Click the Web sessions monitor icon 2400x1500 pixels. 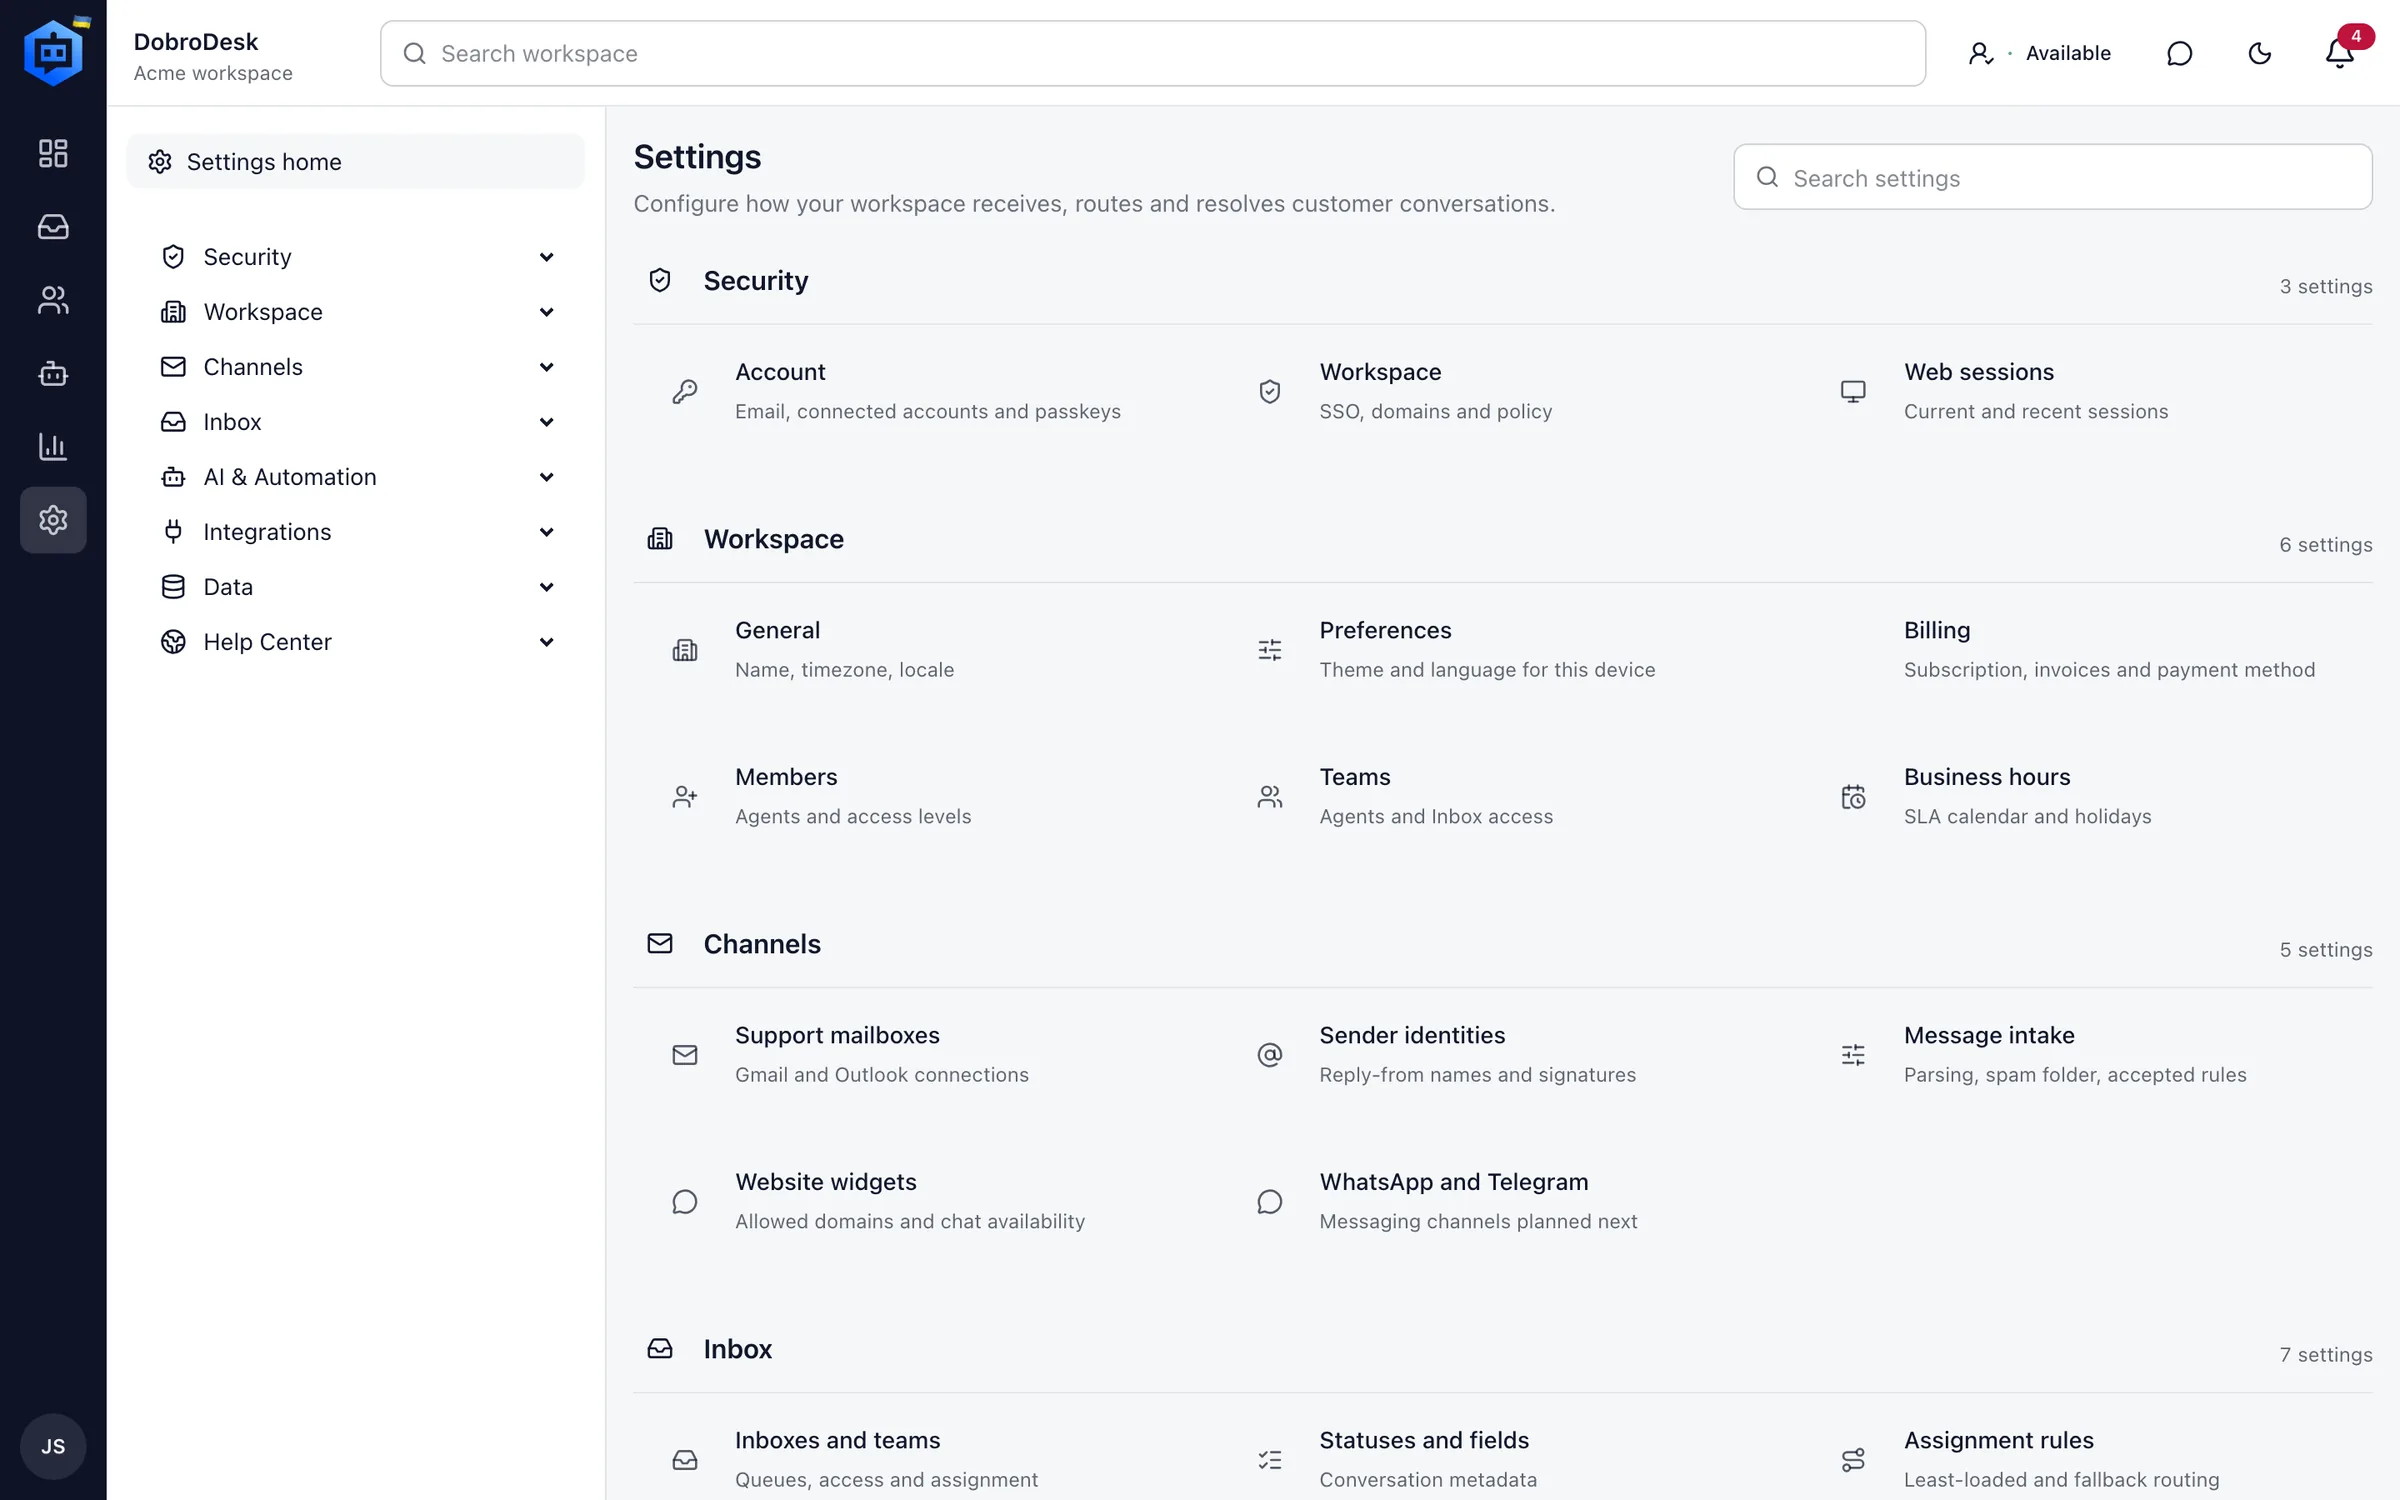click(1853, 391)
